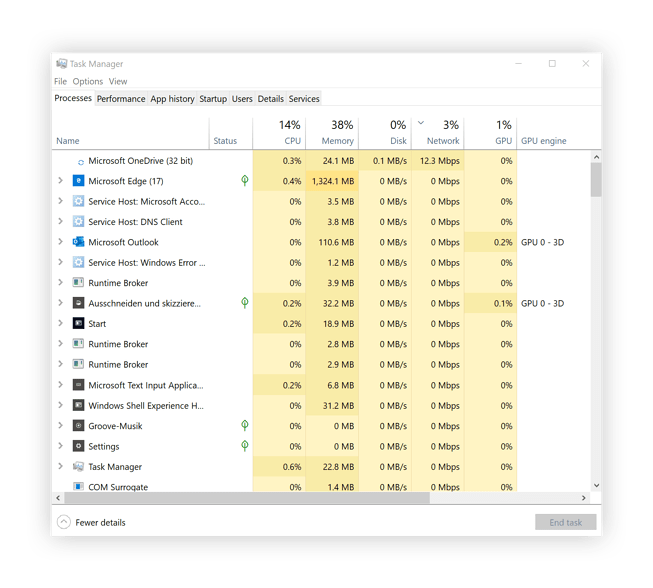This screenshot has width=653, height=588.
Task: Click the Microsoft OneDrive sync icon
Action: click(x=81, y=161)
